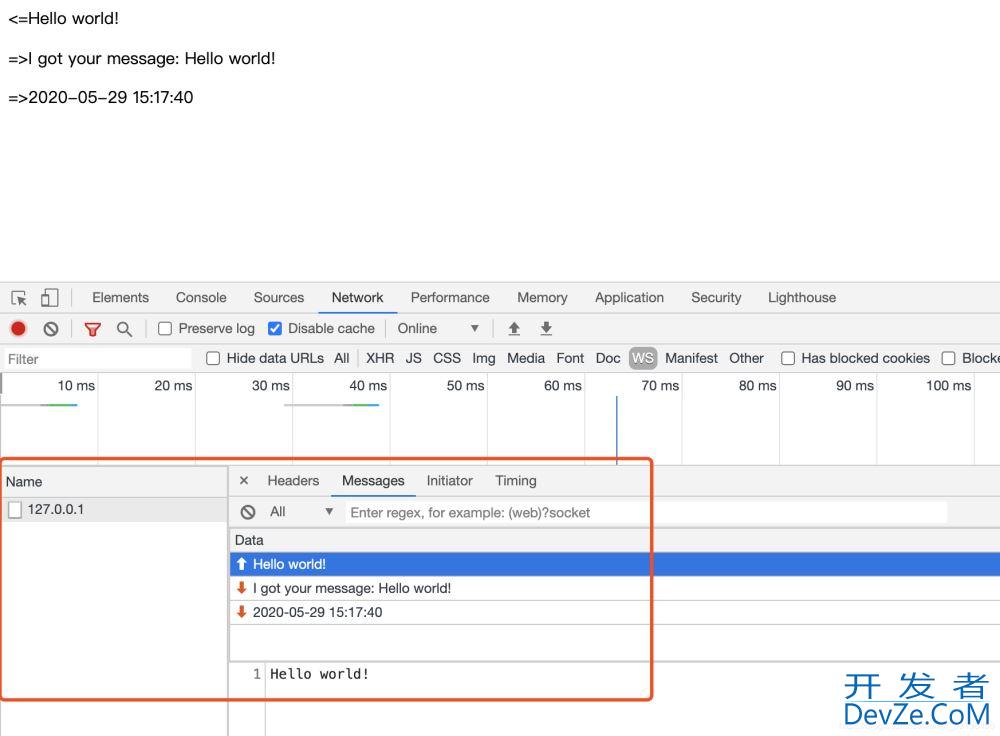1000x736 pixels.
Task: Click the first request bar in the timeline overview
Action: coord(40,405)
